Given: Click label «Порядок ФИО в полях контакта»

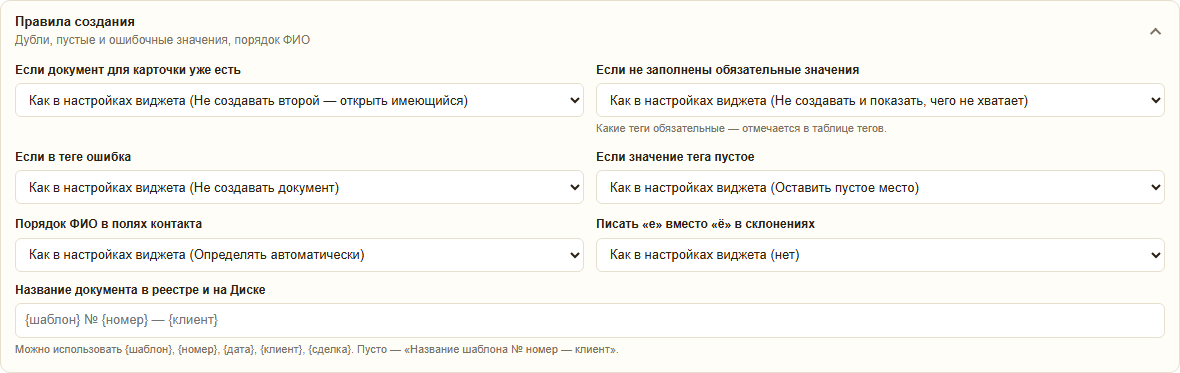Looking at the screenshot, I should 108,224.
